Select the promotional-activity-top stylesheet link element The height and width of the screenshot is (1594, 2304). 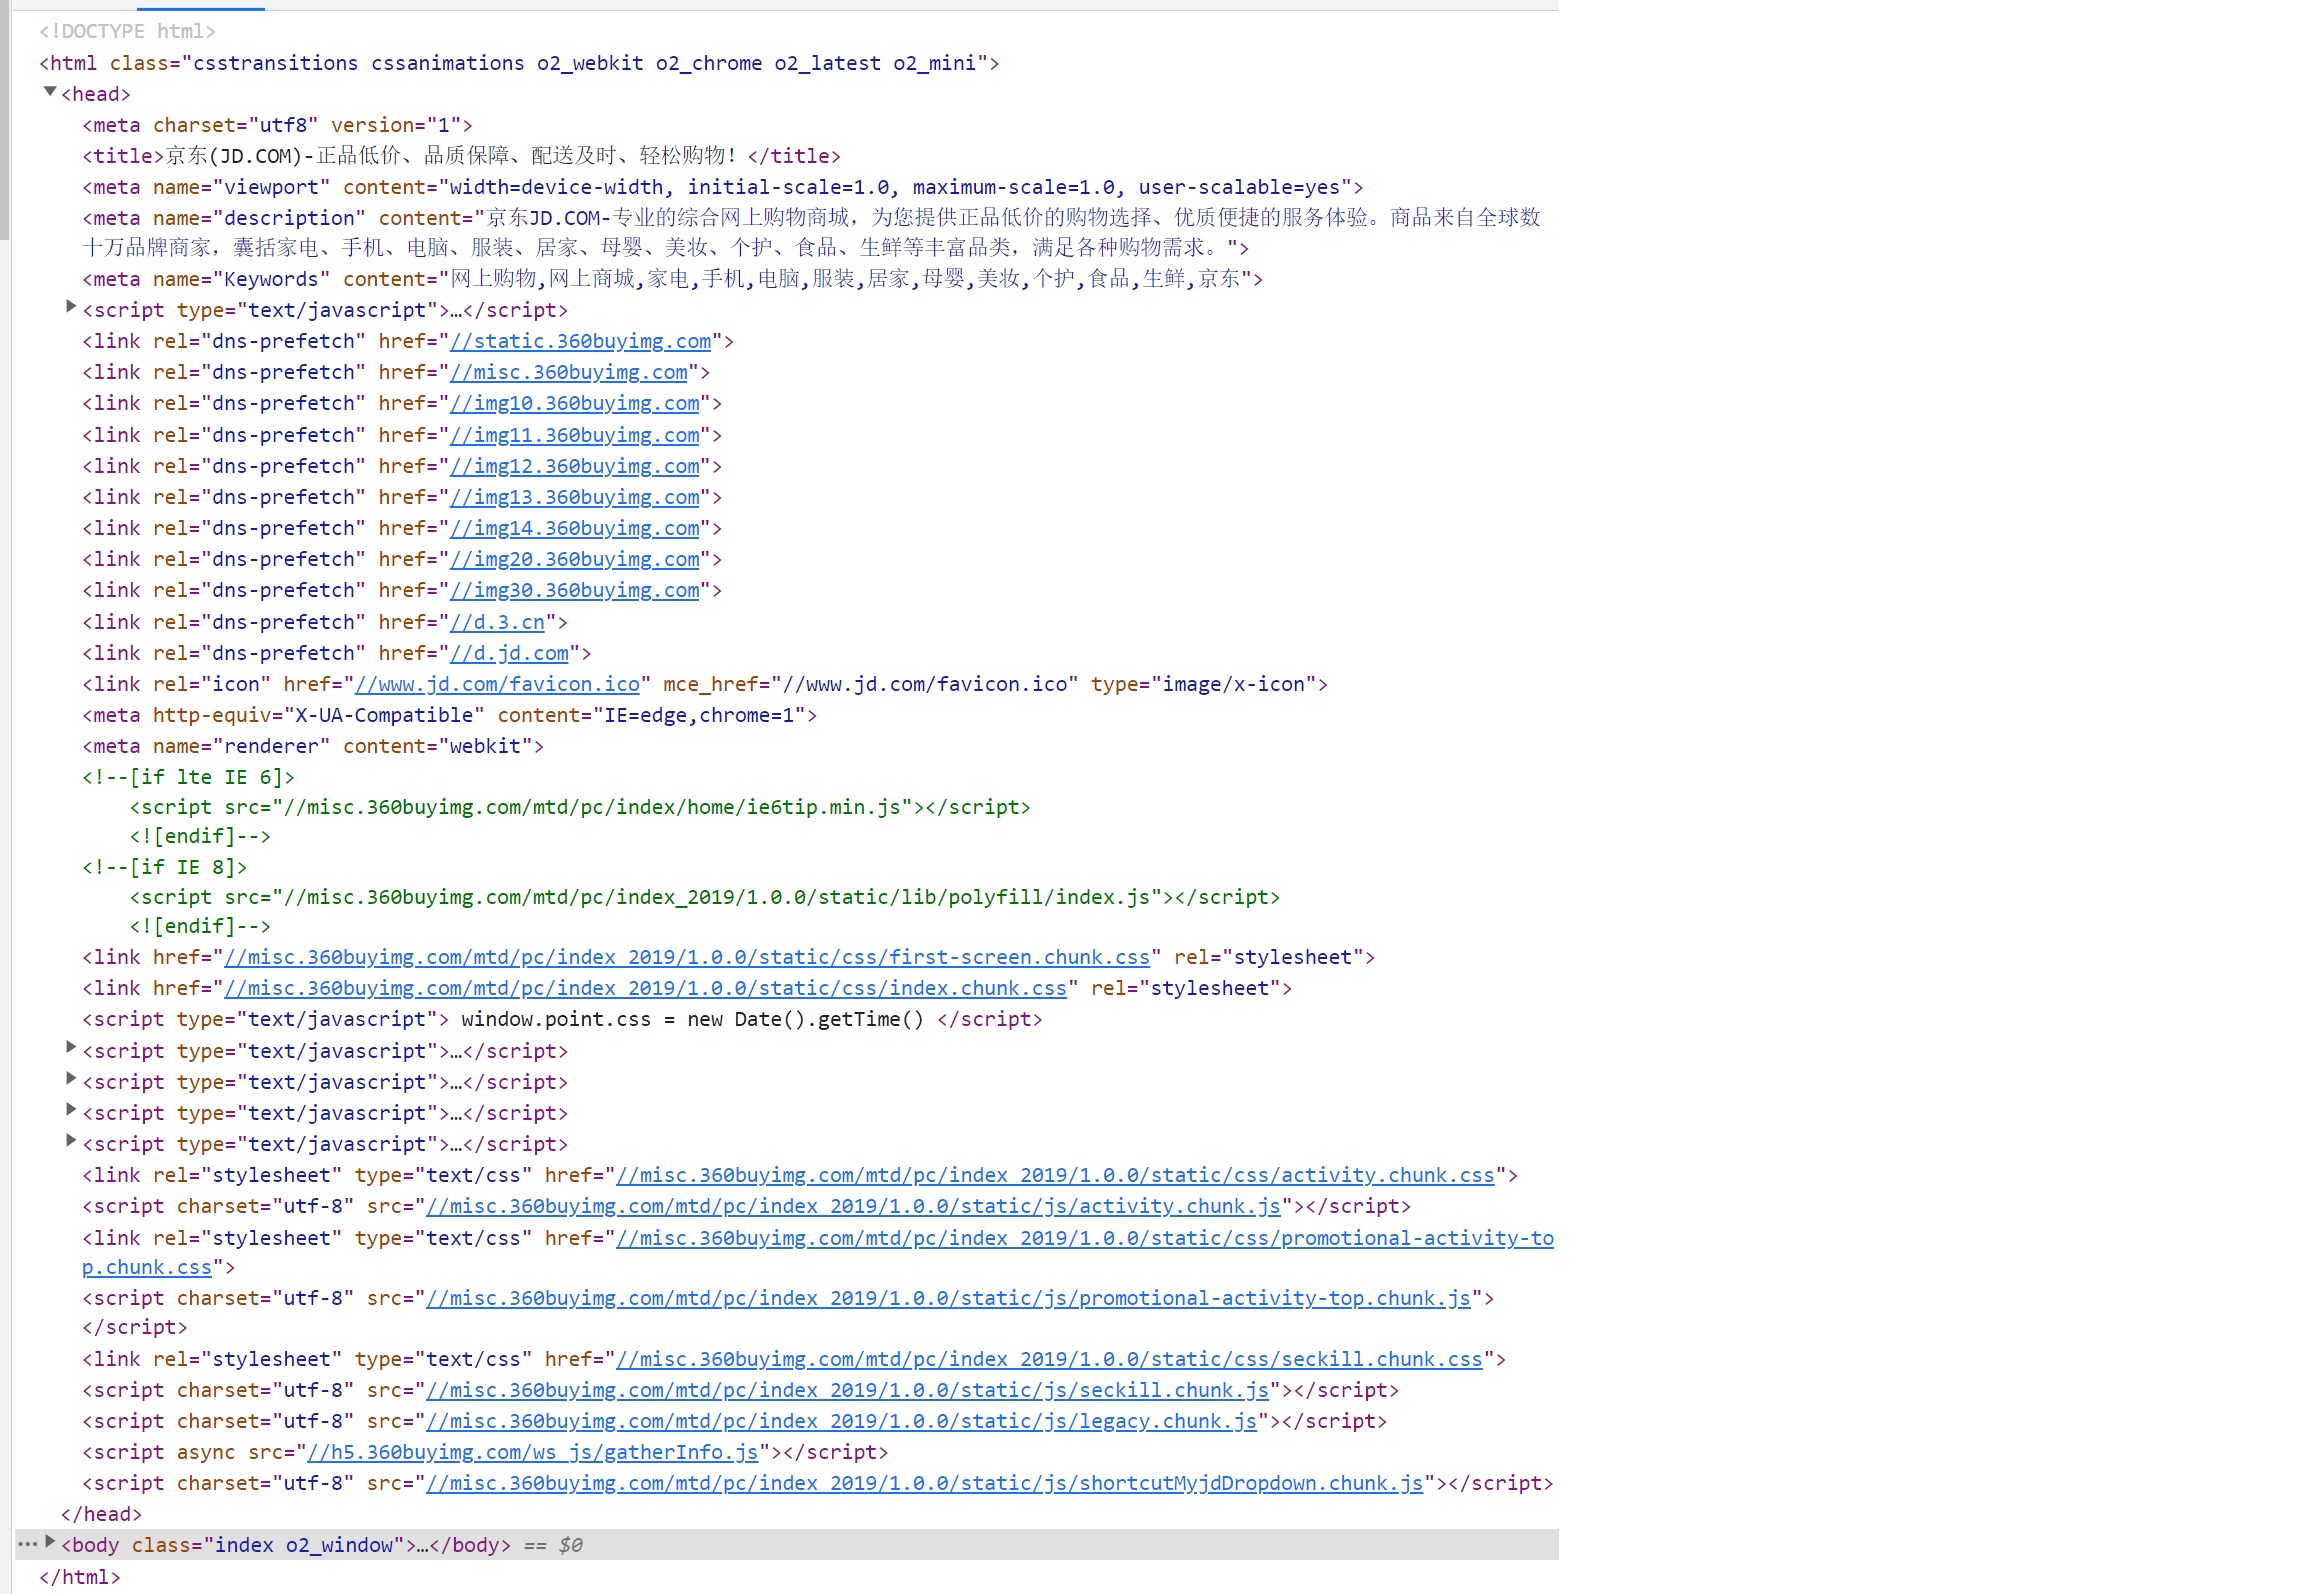pos(818,1252)
